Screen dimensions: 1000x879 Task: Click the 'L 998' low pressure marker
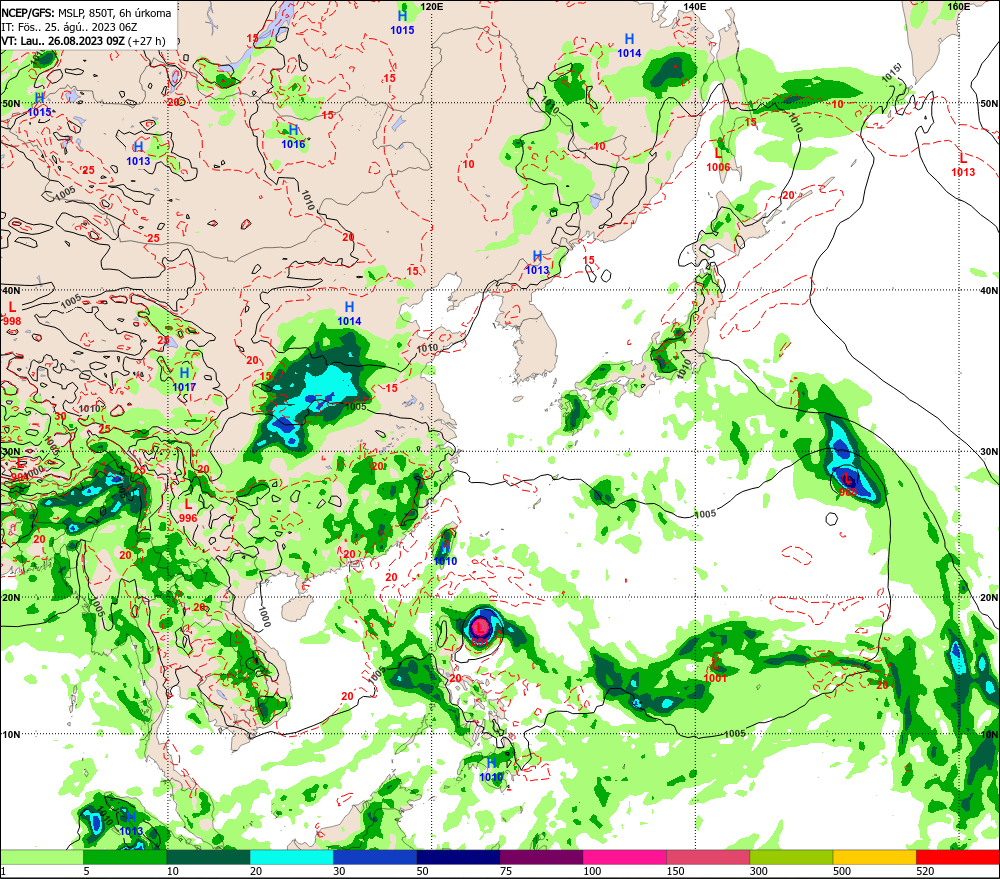(x=11, y=314)
